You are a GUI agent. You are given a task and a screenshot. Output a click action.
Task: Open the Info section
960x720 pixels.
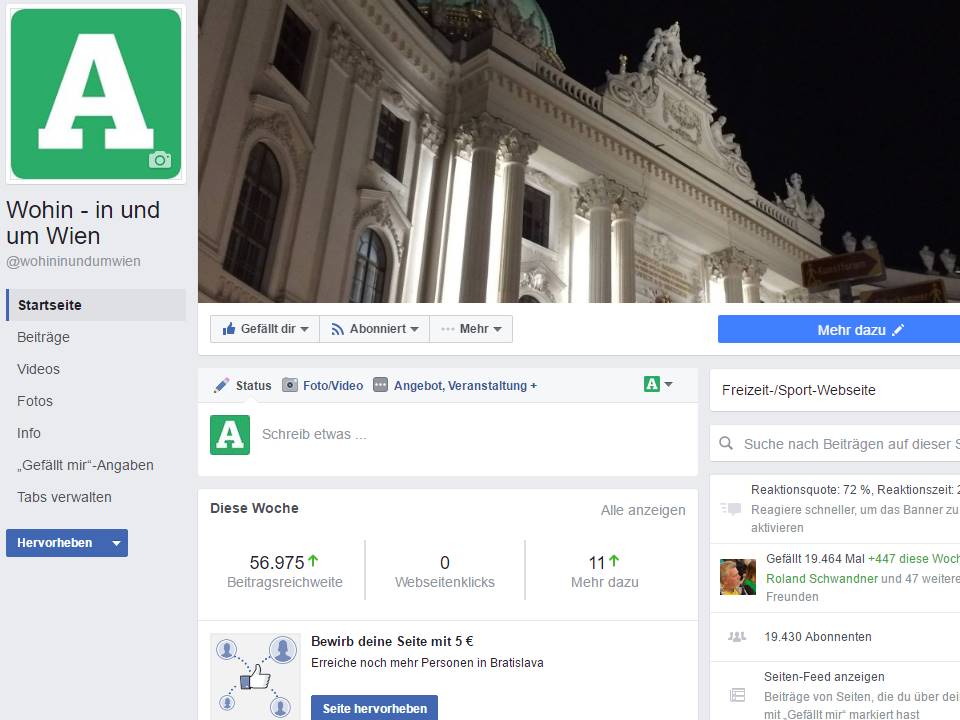coord(29,433)
